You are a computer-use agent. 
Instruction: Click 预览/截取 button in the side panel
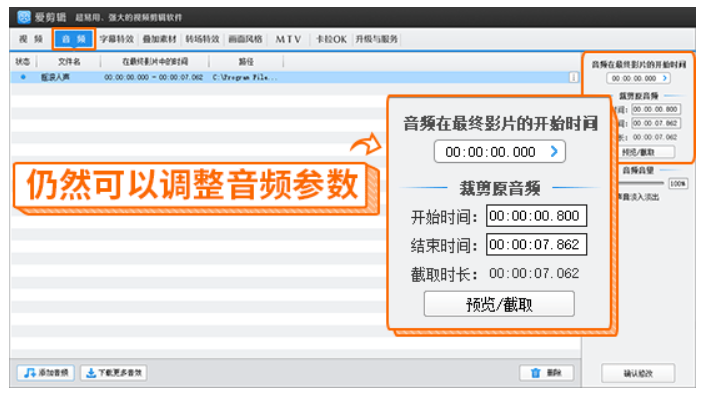(646, 152)
